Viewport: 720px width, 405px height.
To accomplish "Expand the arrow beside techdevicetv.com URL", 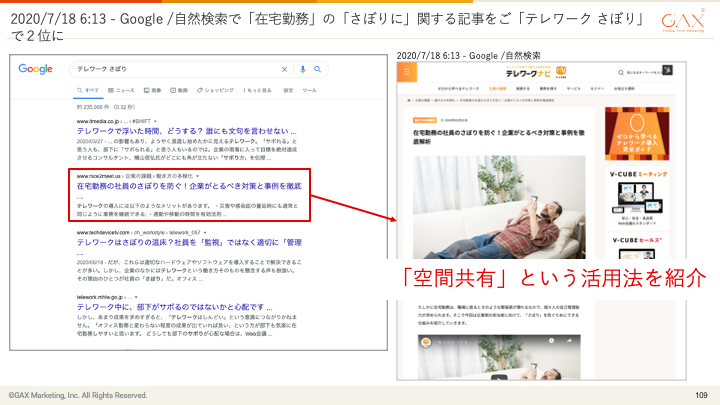I will [205, 233].
